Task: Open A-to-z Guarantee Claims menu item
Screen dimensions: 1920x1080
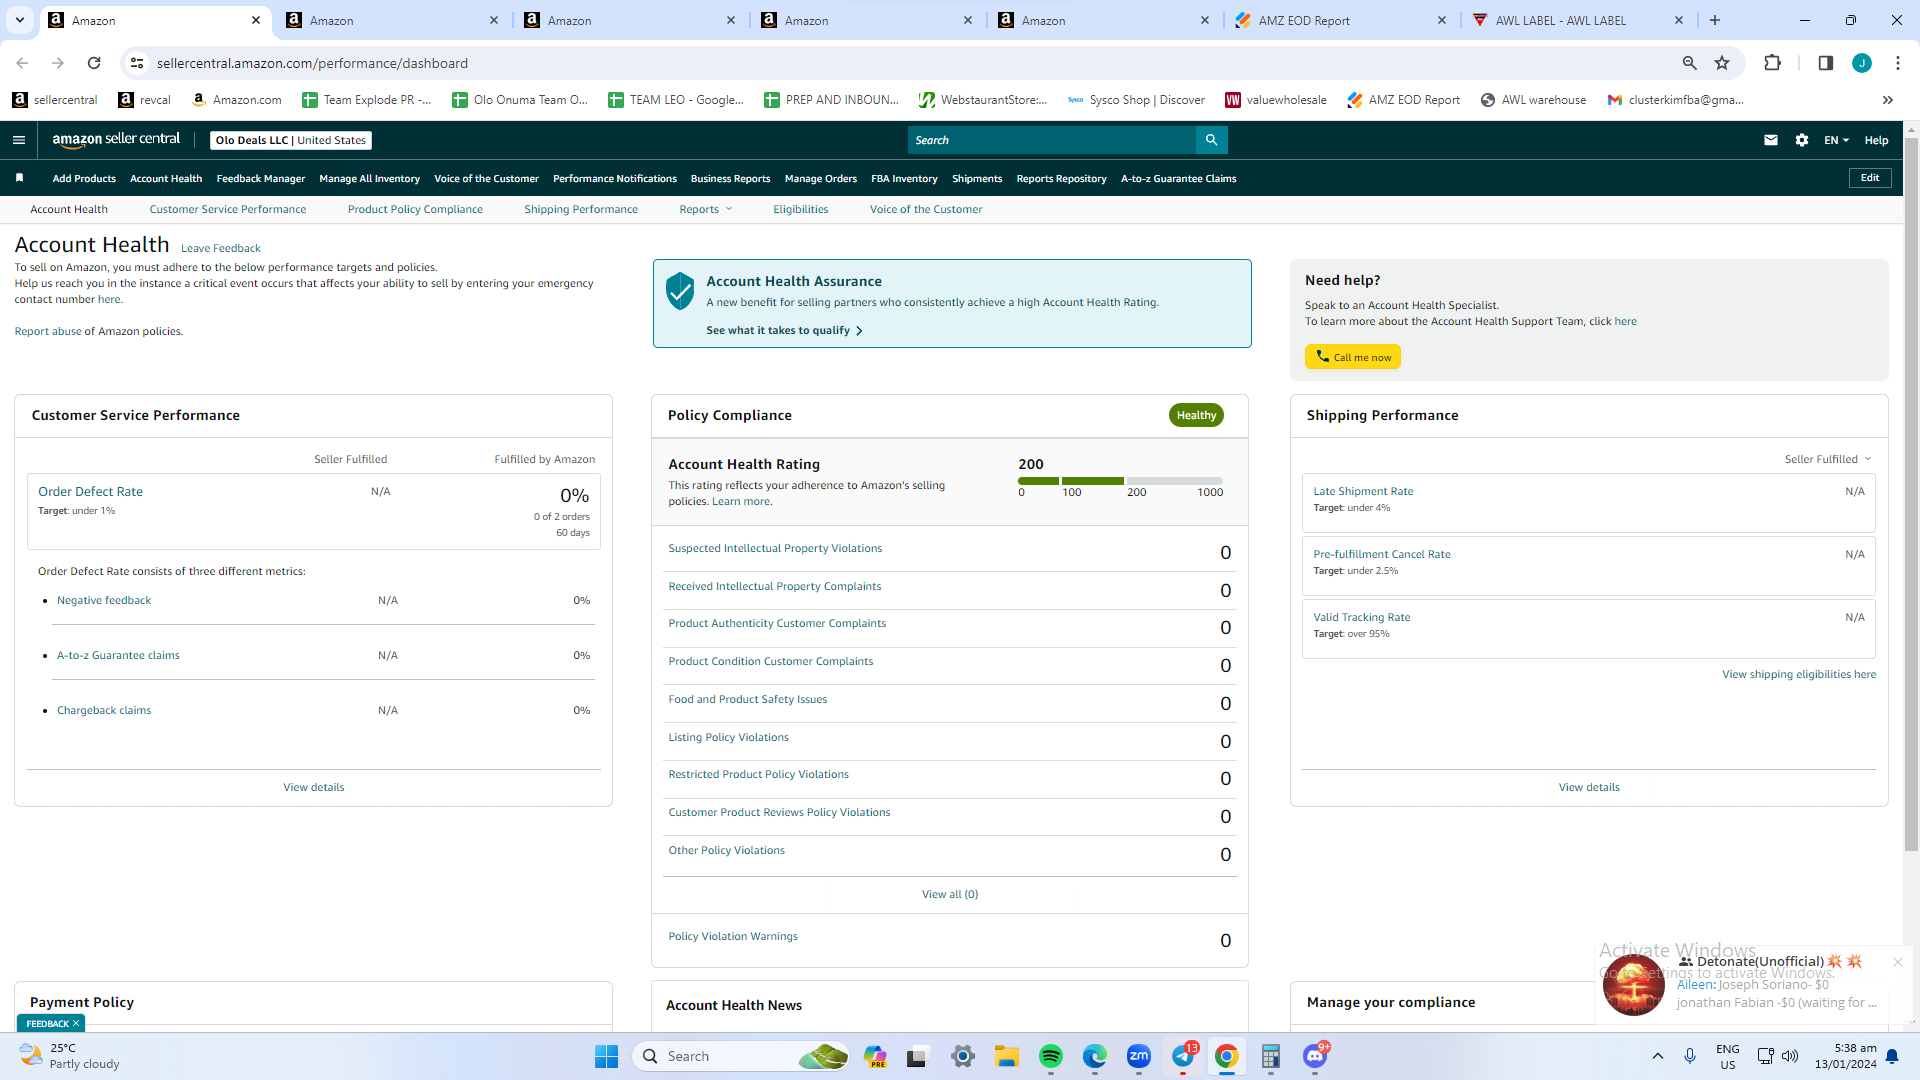Action: [x=1178, y=179]
